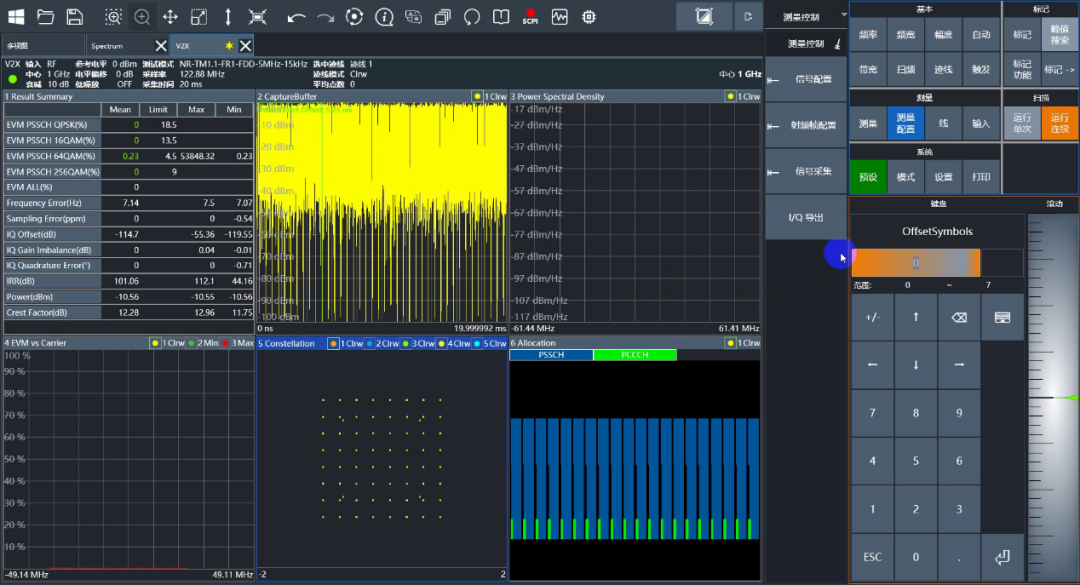Click the chip hardware icon
The height and width of the screenshot is (585, 1080).
(589, 17)
